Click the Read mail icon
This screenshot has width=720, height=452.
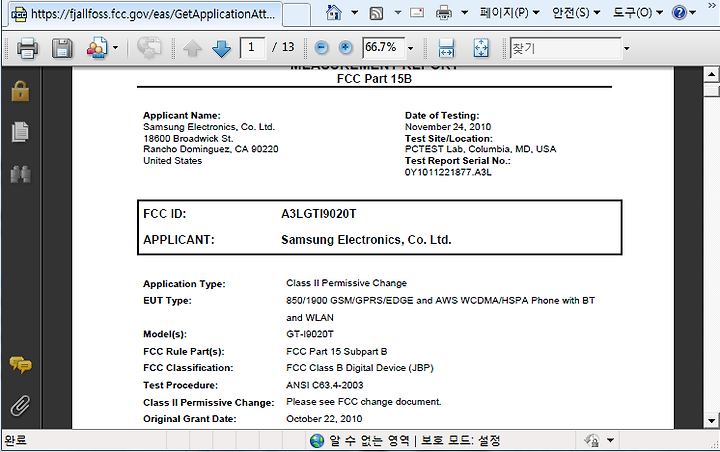(417, 13)
